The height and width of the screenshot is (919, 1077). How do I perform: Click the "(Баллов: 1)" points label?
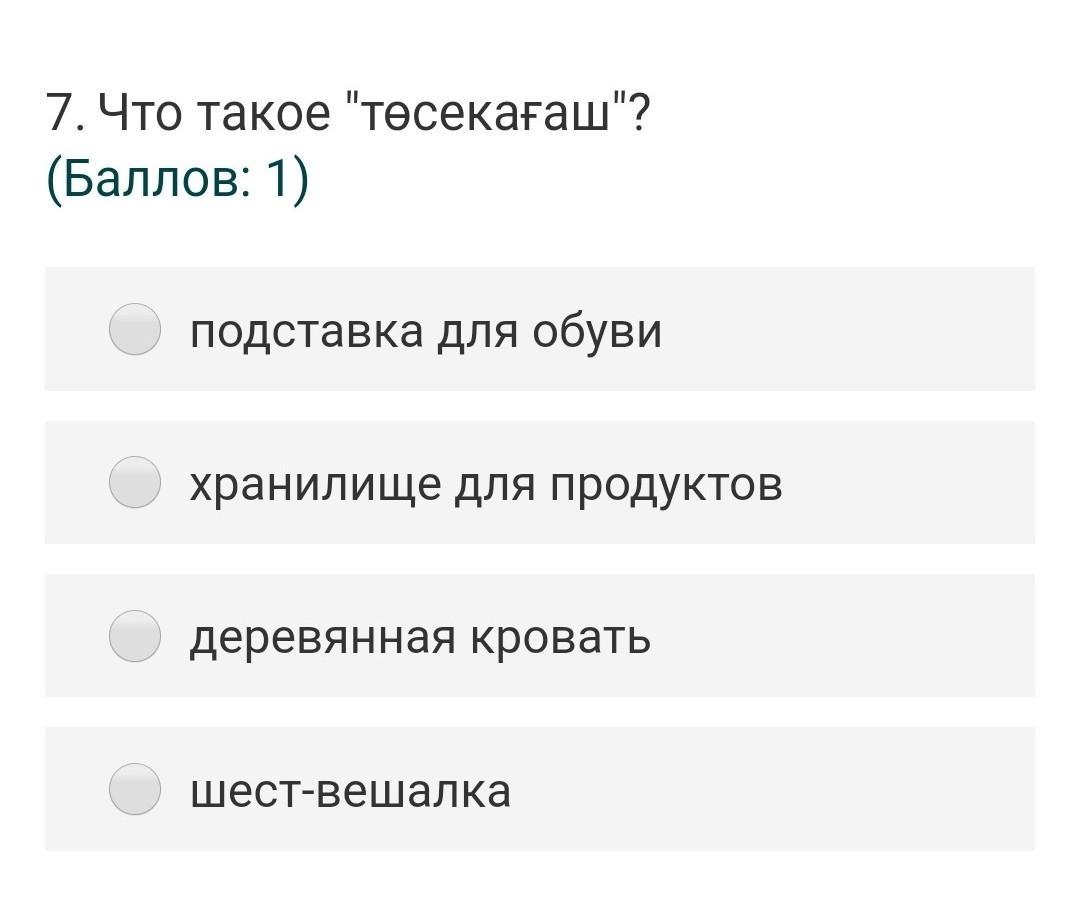pyautogui.click(x=178, y=180)
